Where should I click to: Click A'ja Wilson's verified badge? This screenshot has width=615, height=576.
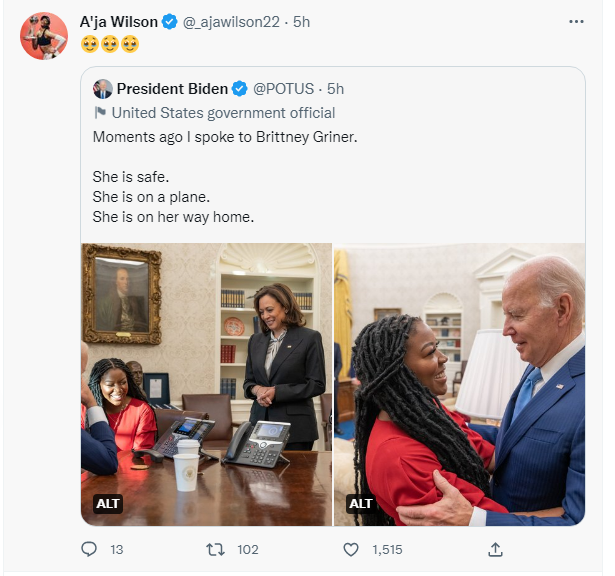pyautogui.click(x=170, y=21)
